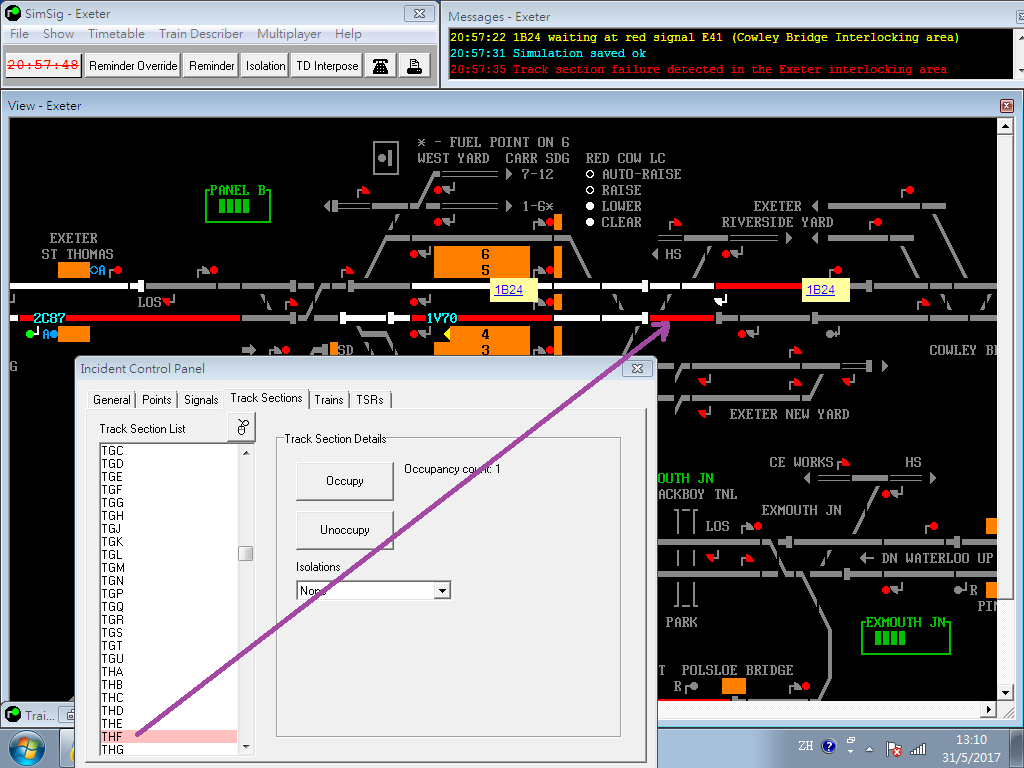Click the messages panel scroll-down arrow
The width and height of the screenshot is (1024, 768).
point(1019,70)
